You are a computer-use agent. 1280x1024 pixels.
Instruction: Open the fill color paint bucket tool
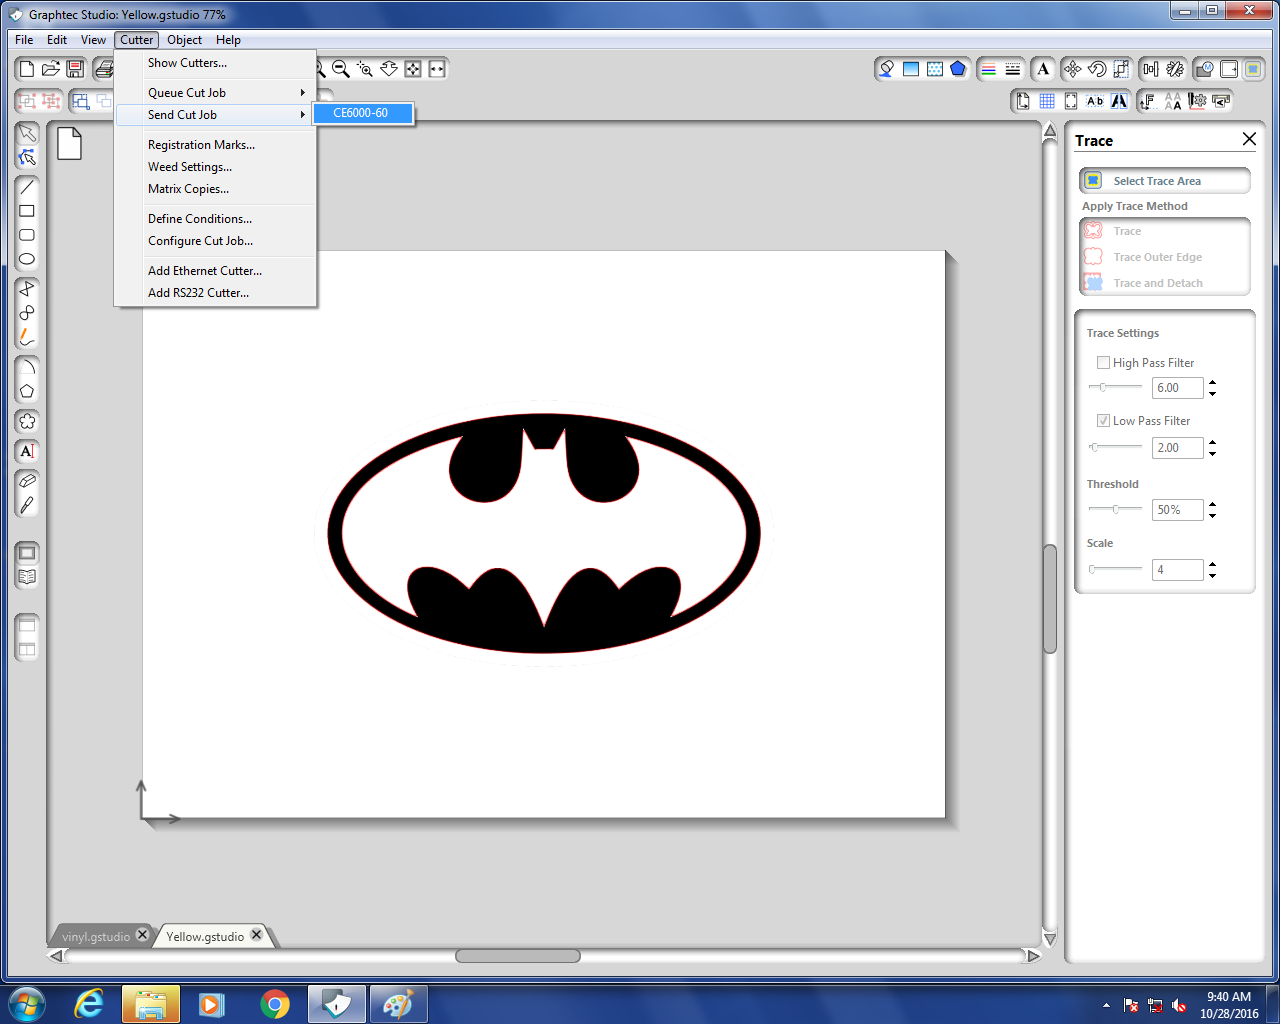point(886,69)
